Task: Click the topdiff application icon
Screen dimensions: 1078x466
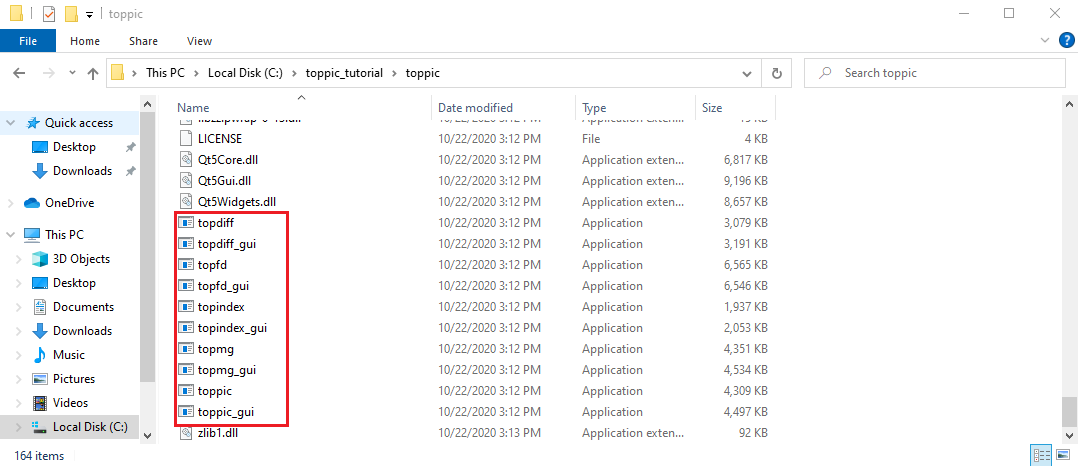Action: click(x=186, y=223)
